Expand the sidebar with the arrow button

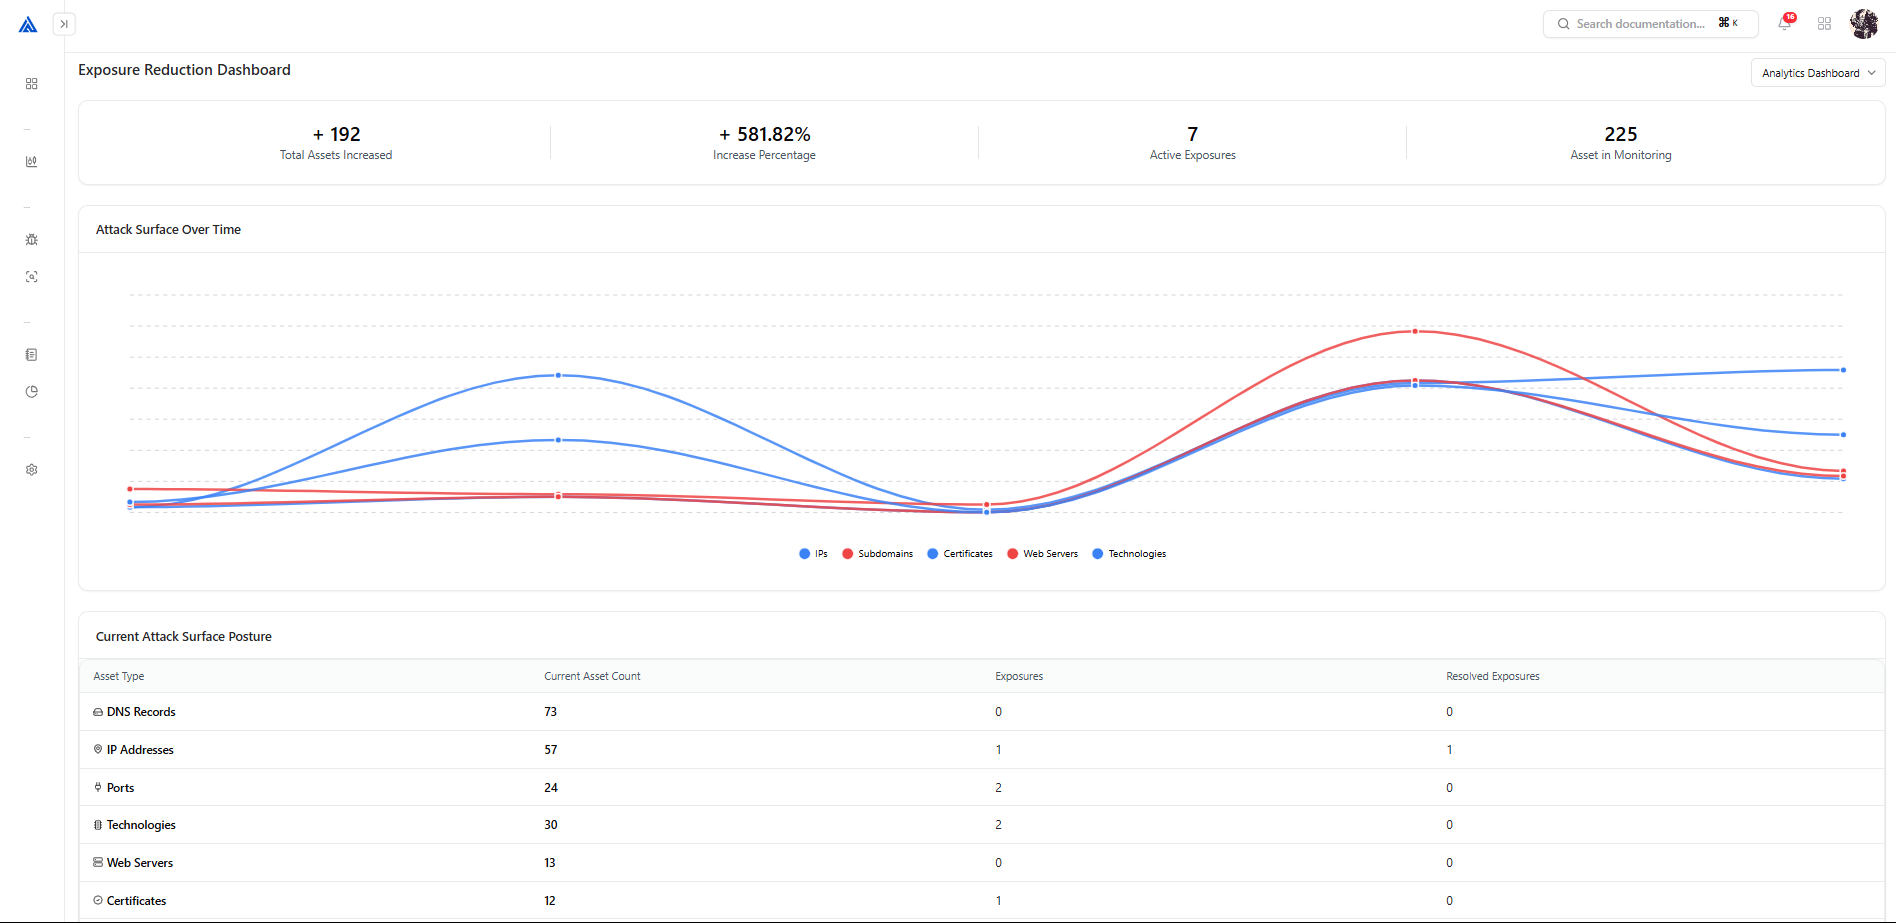pos(64,24)
